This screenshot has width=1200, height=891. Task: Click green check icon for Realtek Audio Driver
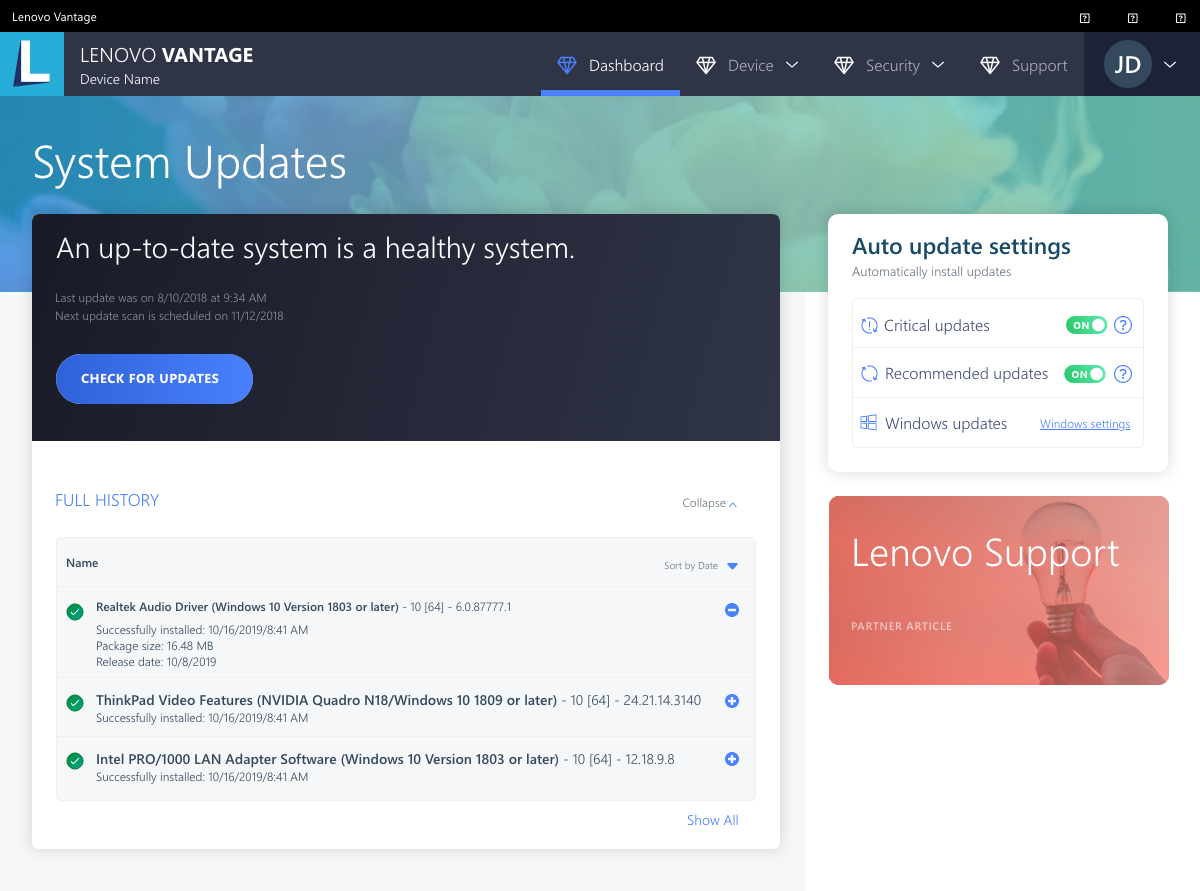pos(75,612)
